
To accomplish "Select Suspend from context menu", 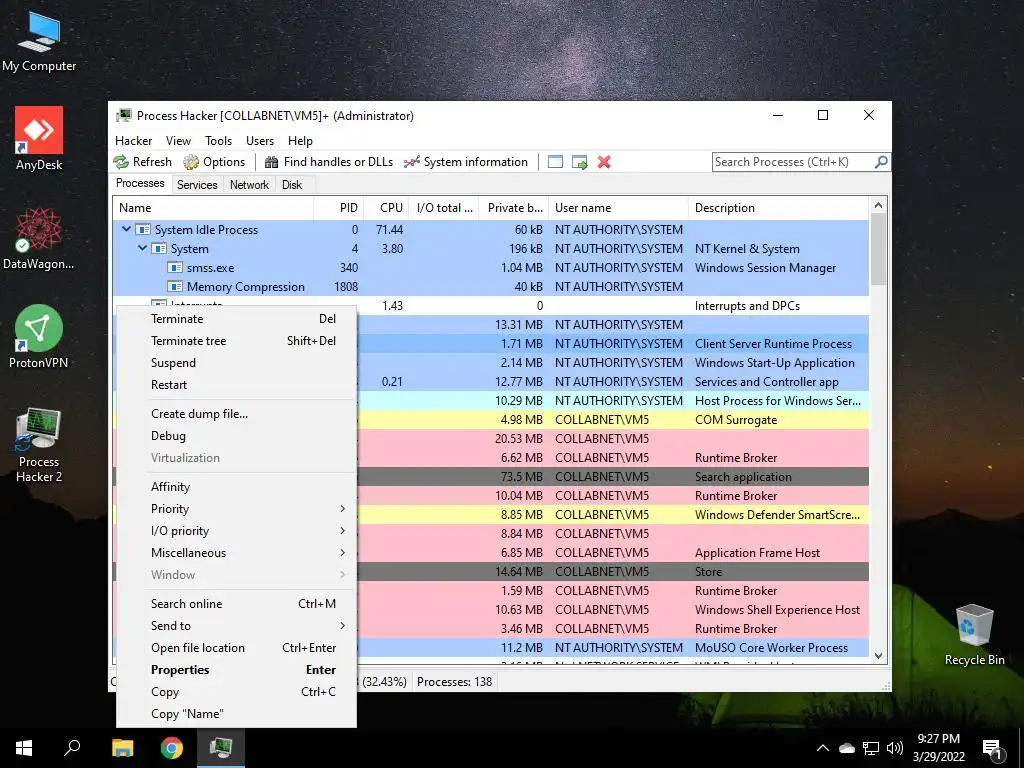I will pyautogui.click(x=236, y=362).
